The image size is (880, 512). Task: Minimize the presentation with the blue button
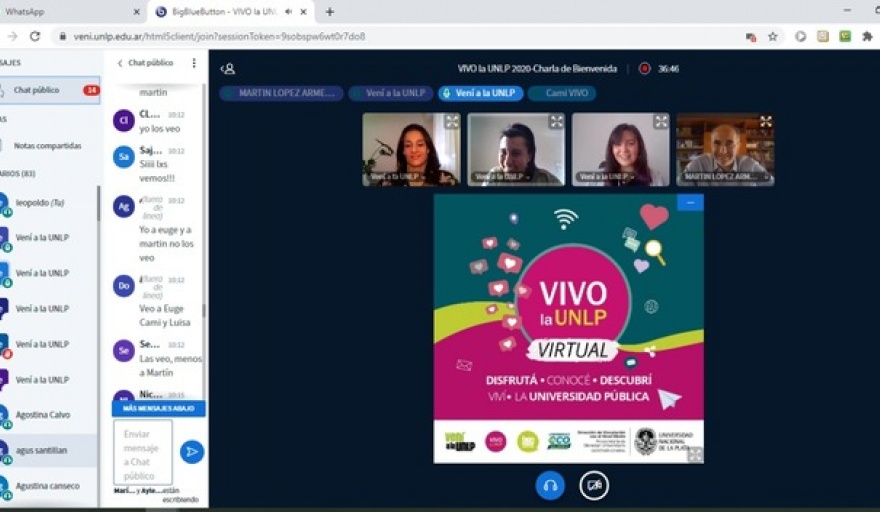(x=690, y=203)
